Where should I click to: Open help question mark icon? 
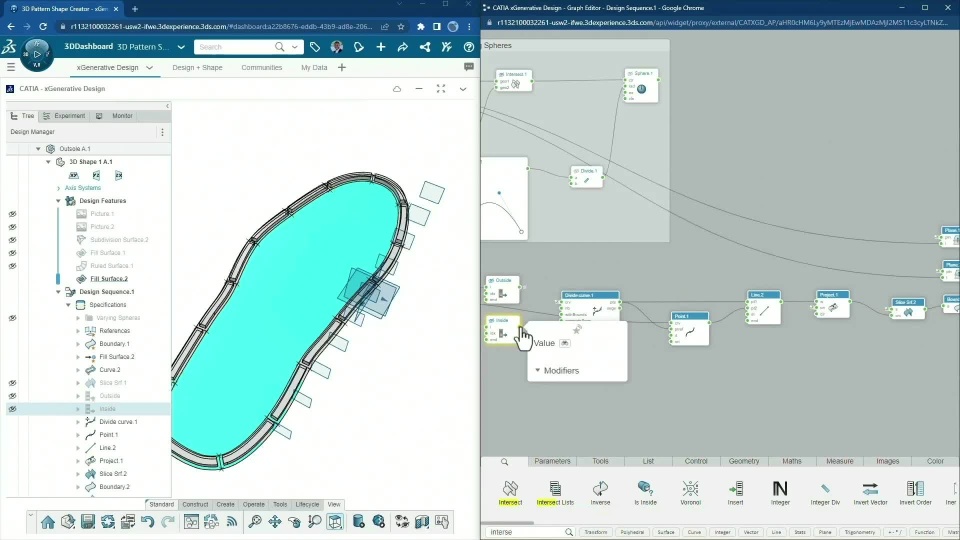pos(469,47)
